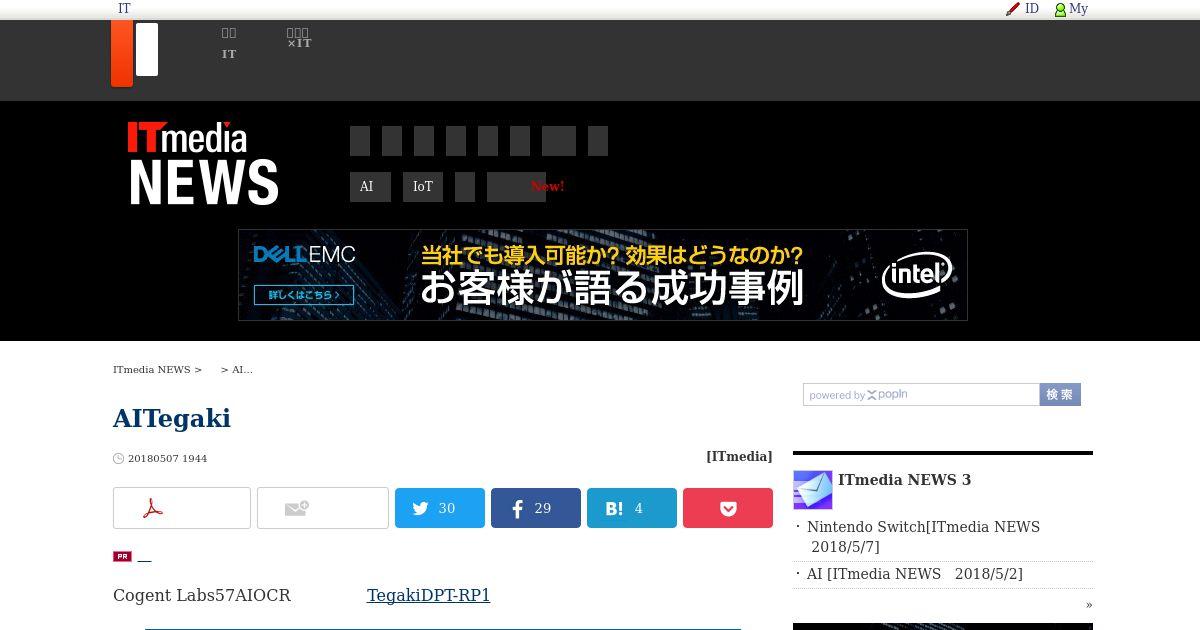The image size is (1200, 630).
Task: Open the TegakiDPT-RP1 link
Action: pyautogui.click(x=428, y=595)
